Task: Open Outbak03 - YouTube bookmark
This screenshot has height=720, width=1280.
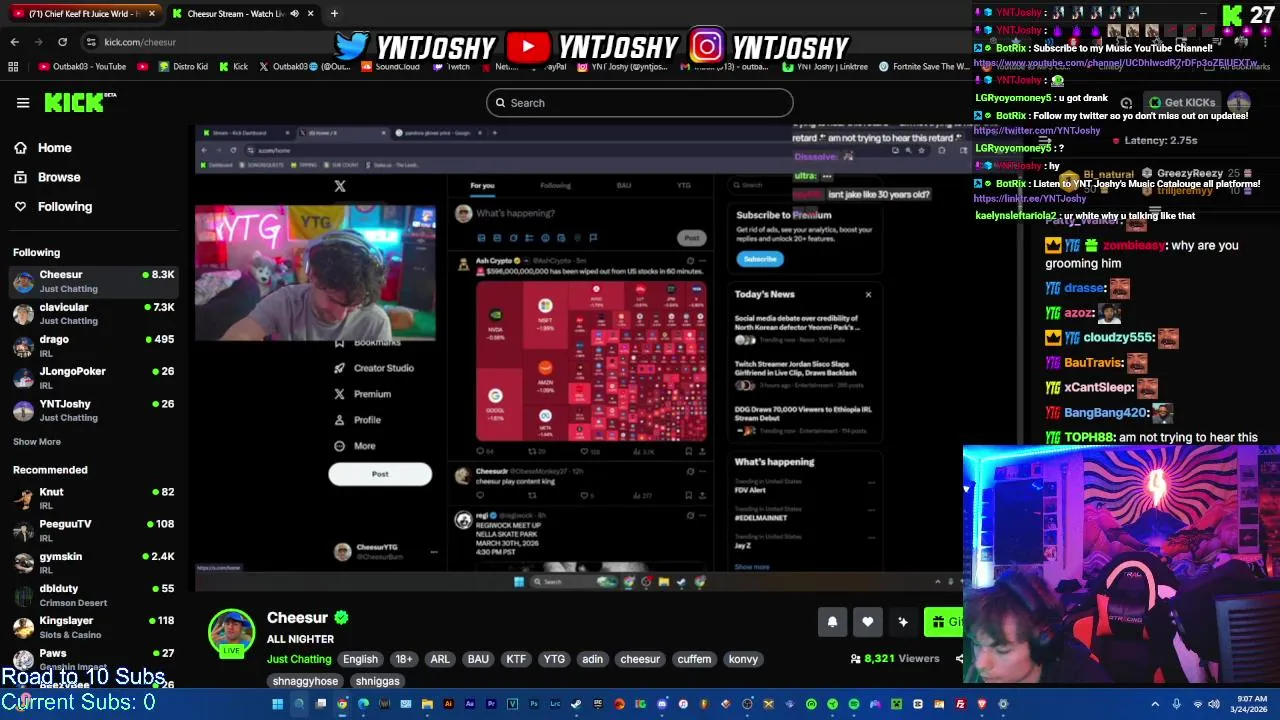Action: pos(83,67)
